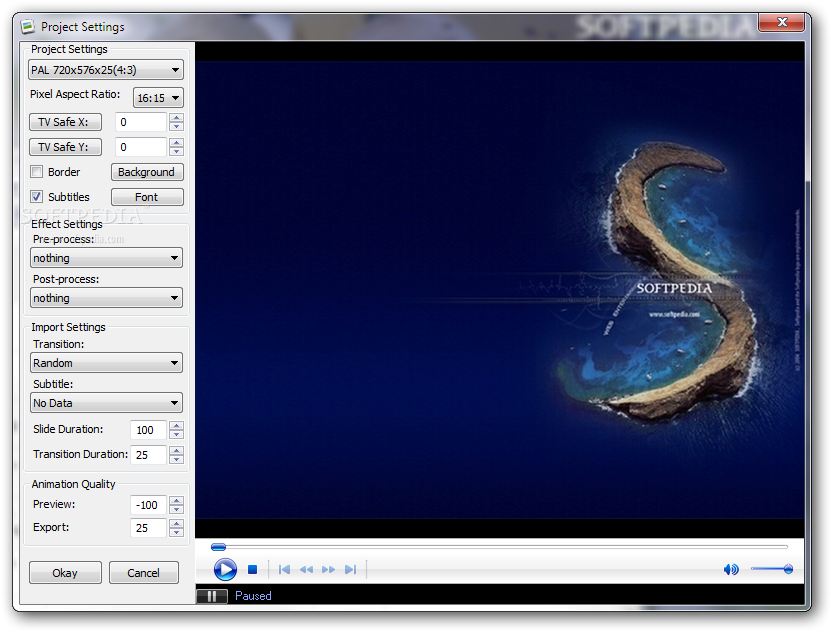Click the video preview image
Screen dimensions: 832x632
500,290
